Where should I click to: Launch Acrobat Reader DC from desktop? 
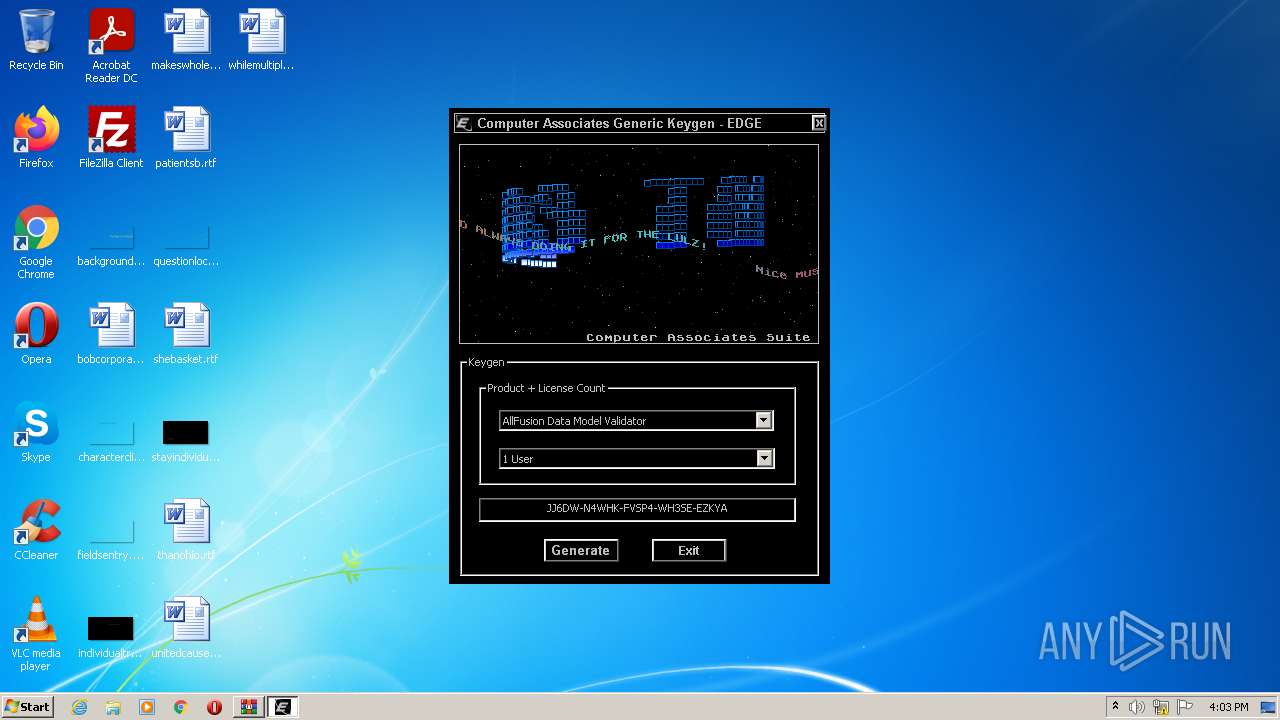coord(111,46)
